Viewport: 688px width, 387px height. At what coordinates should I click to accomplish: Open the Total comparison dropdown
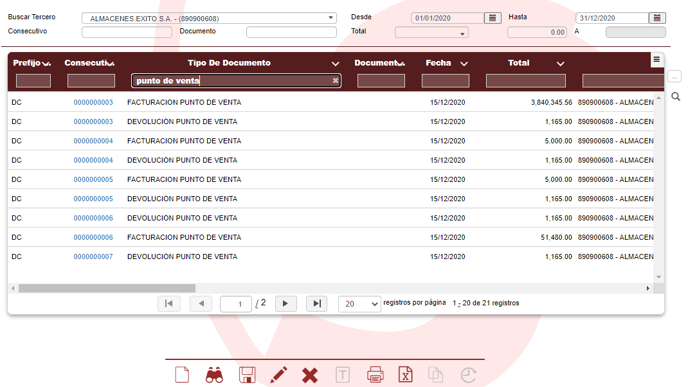pos(462,33)
